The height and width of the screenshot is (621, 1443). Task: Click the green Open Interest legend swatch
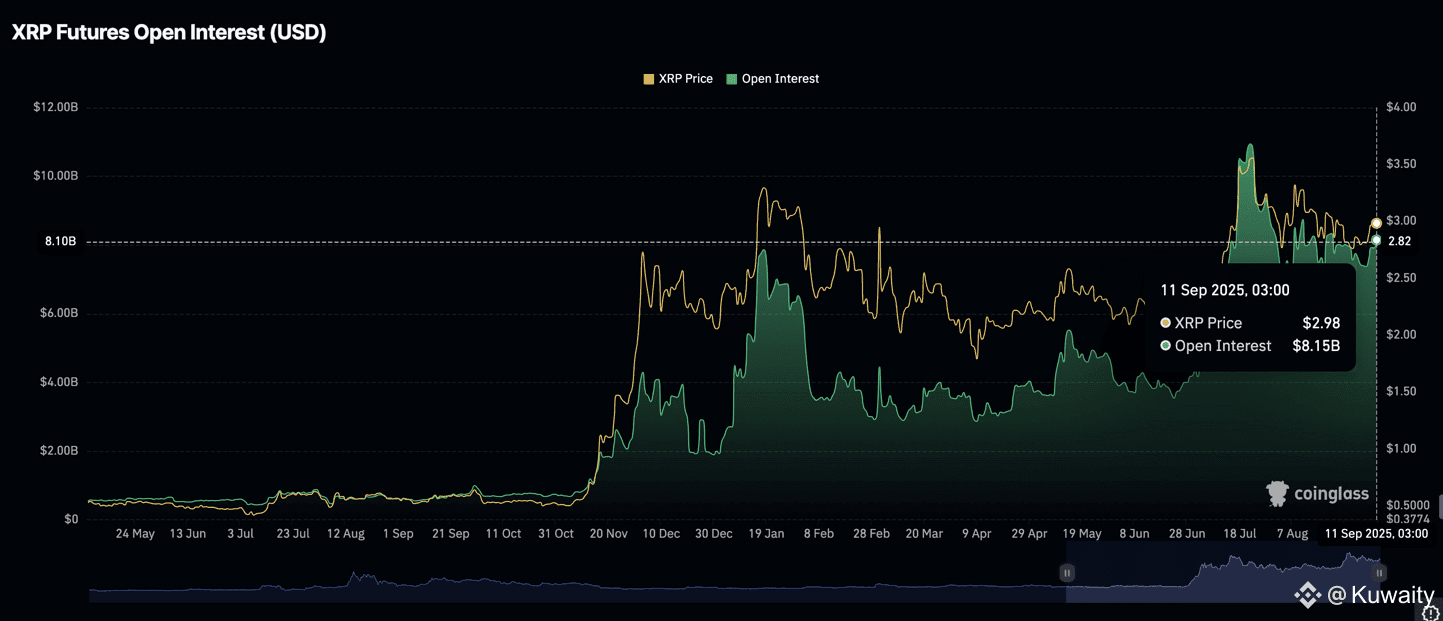pos(732,79)
